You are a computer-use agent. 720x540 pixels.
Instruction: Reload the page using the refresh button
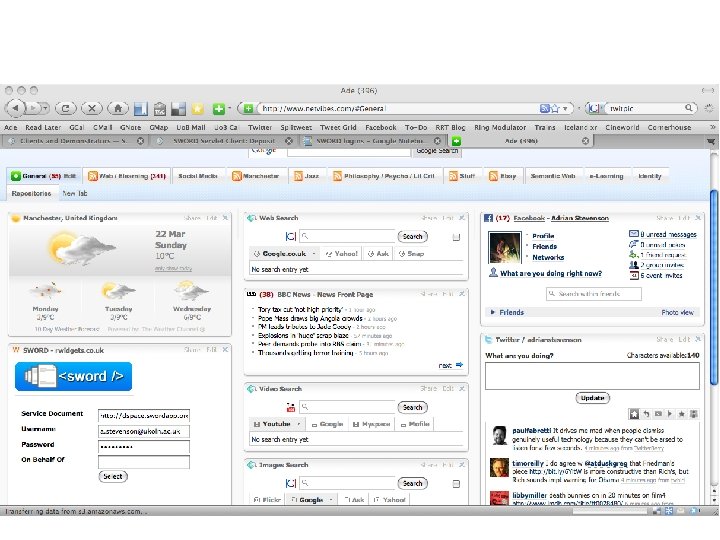tap(65, 108)
